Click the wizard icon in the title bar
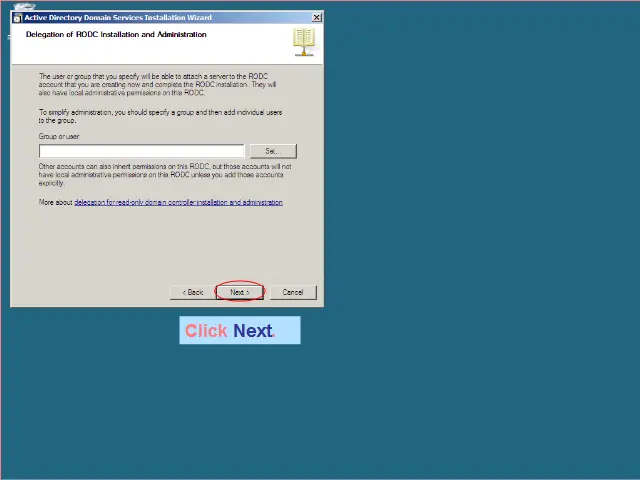This screenshot has height=480, width=640. point(18,17)
